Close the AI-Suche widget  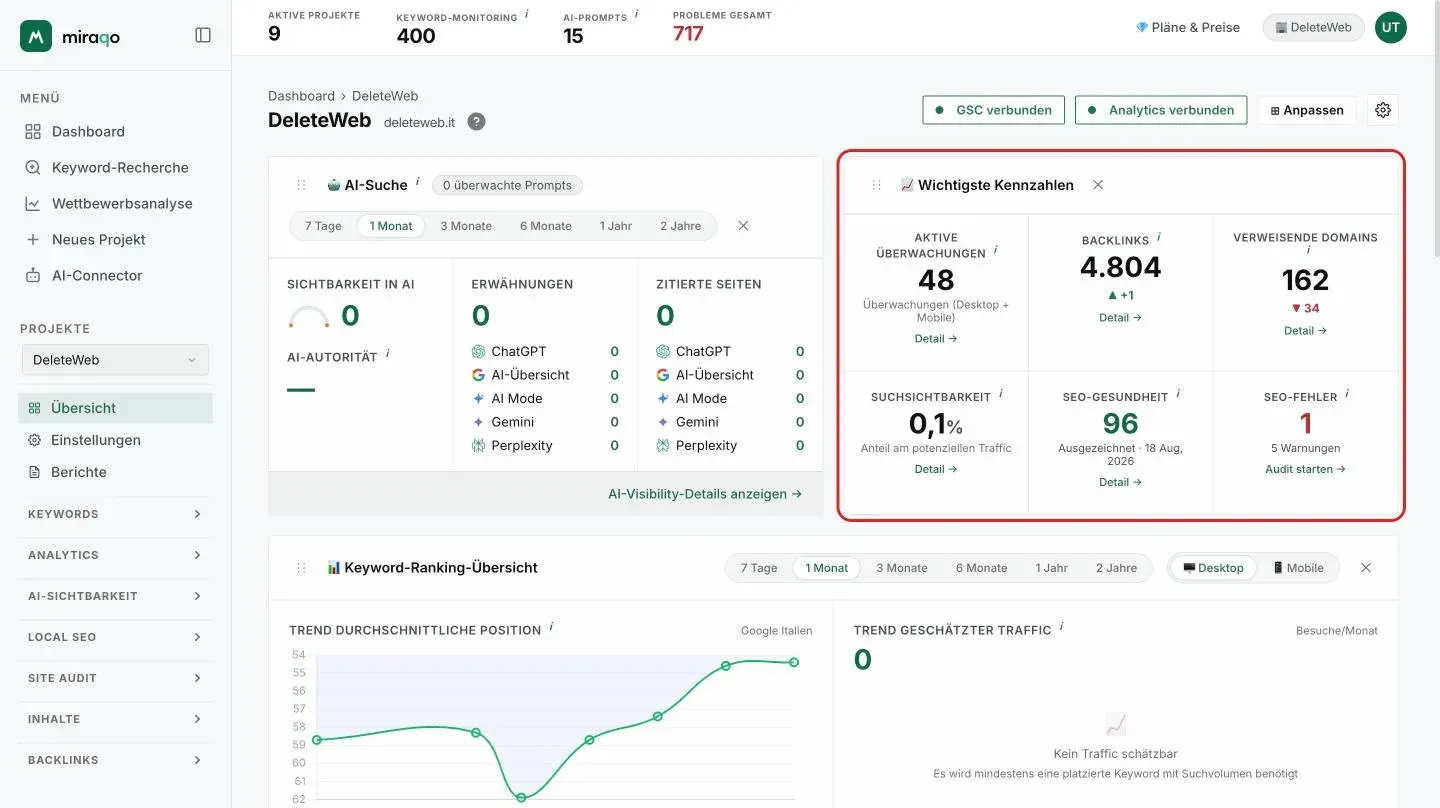click(x=743, y=226)
